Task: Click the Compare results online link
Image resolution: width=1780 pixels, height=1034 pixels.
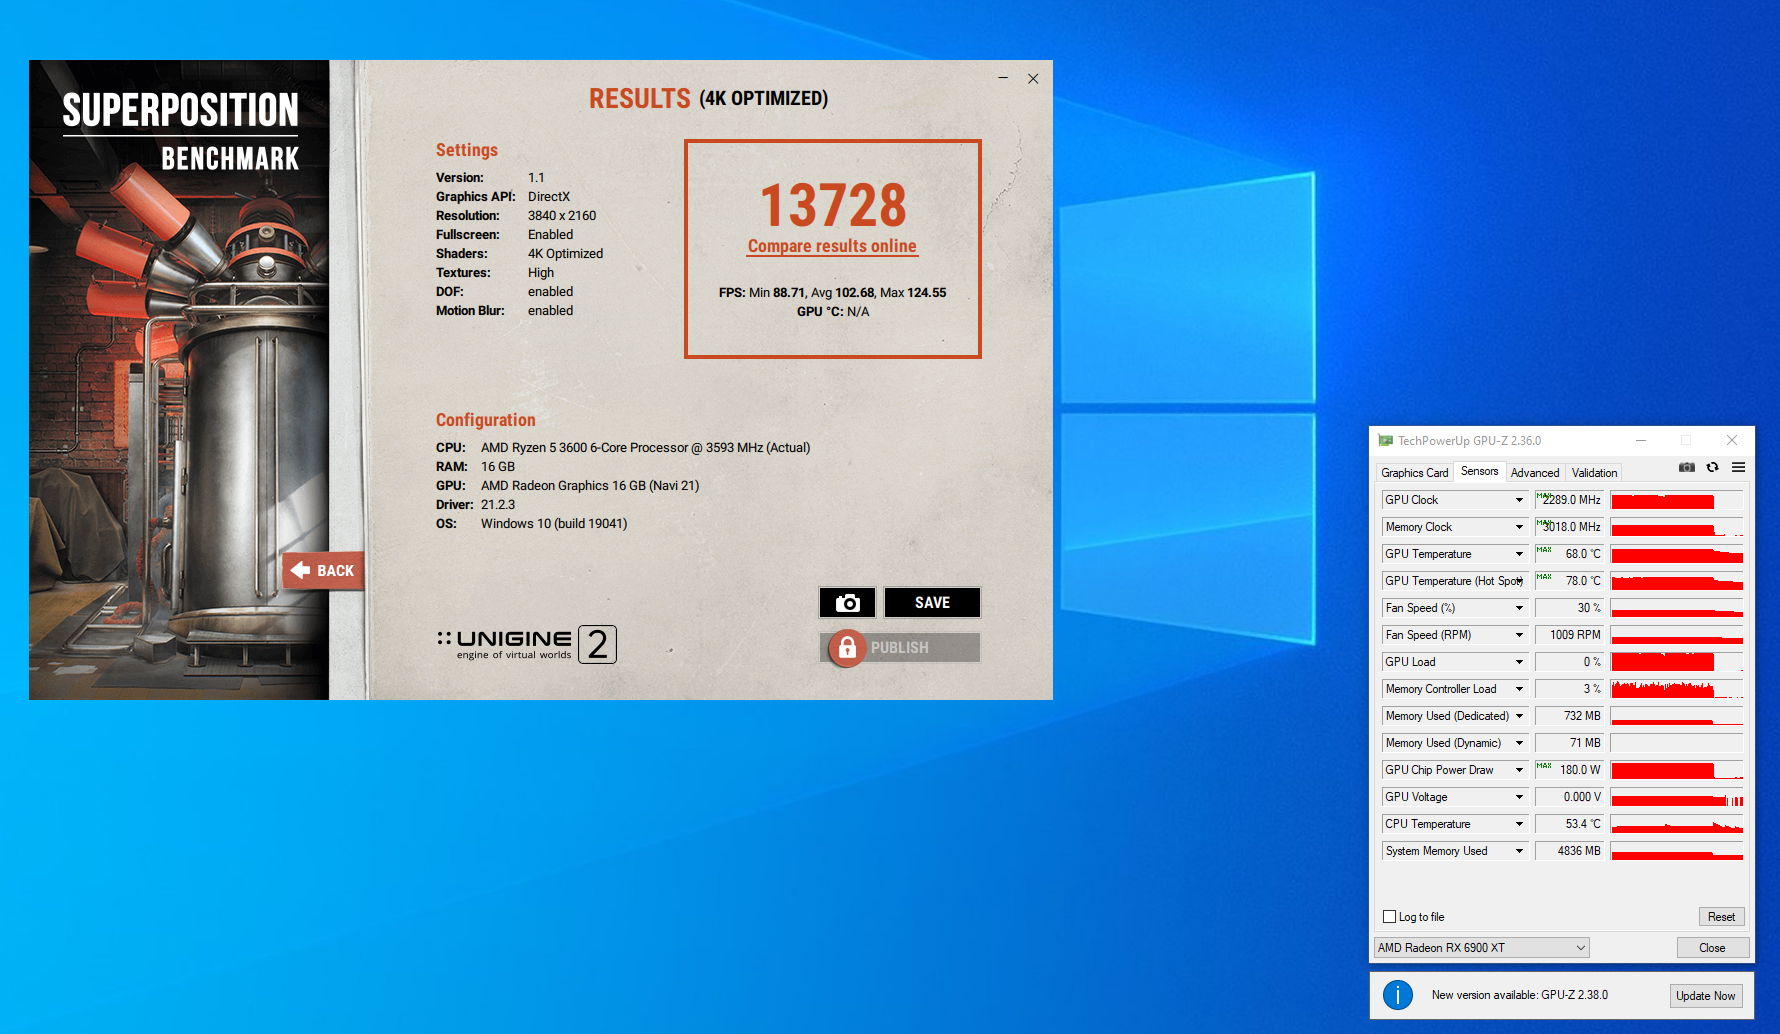Action: pos(832,246)
